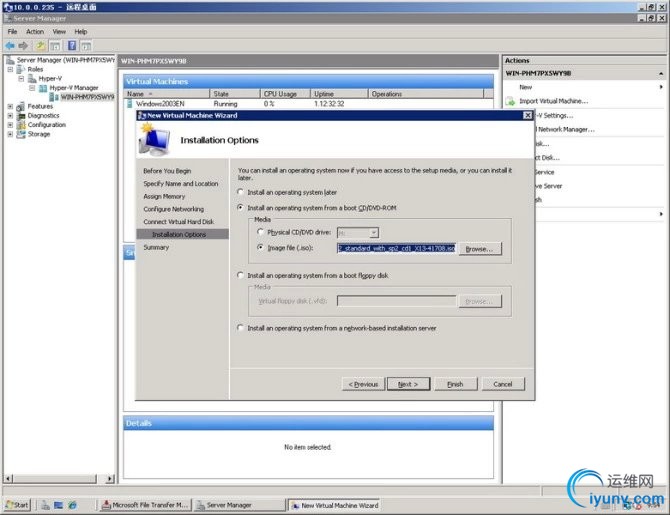Select Install an operating system later
Screen dimensions: 670x515
click(x=241, y=192)
